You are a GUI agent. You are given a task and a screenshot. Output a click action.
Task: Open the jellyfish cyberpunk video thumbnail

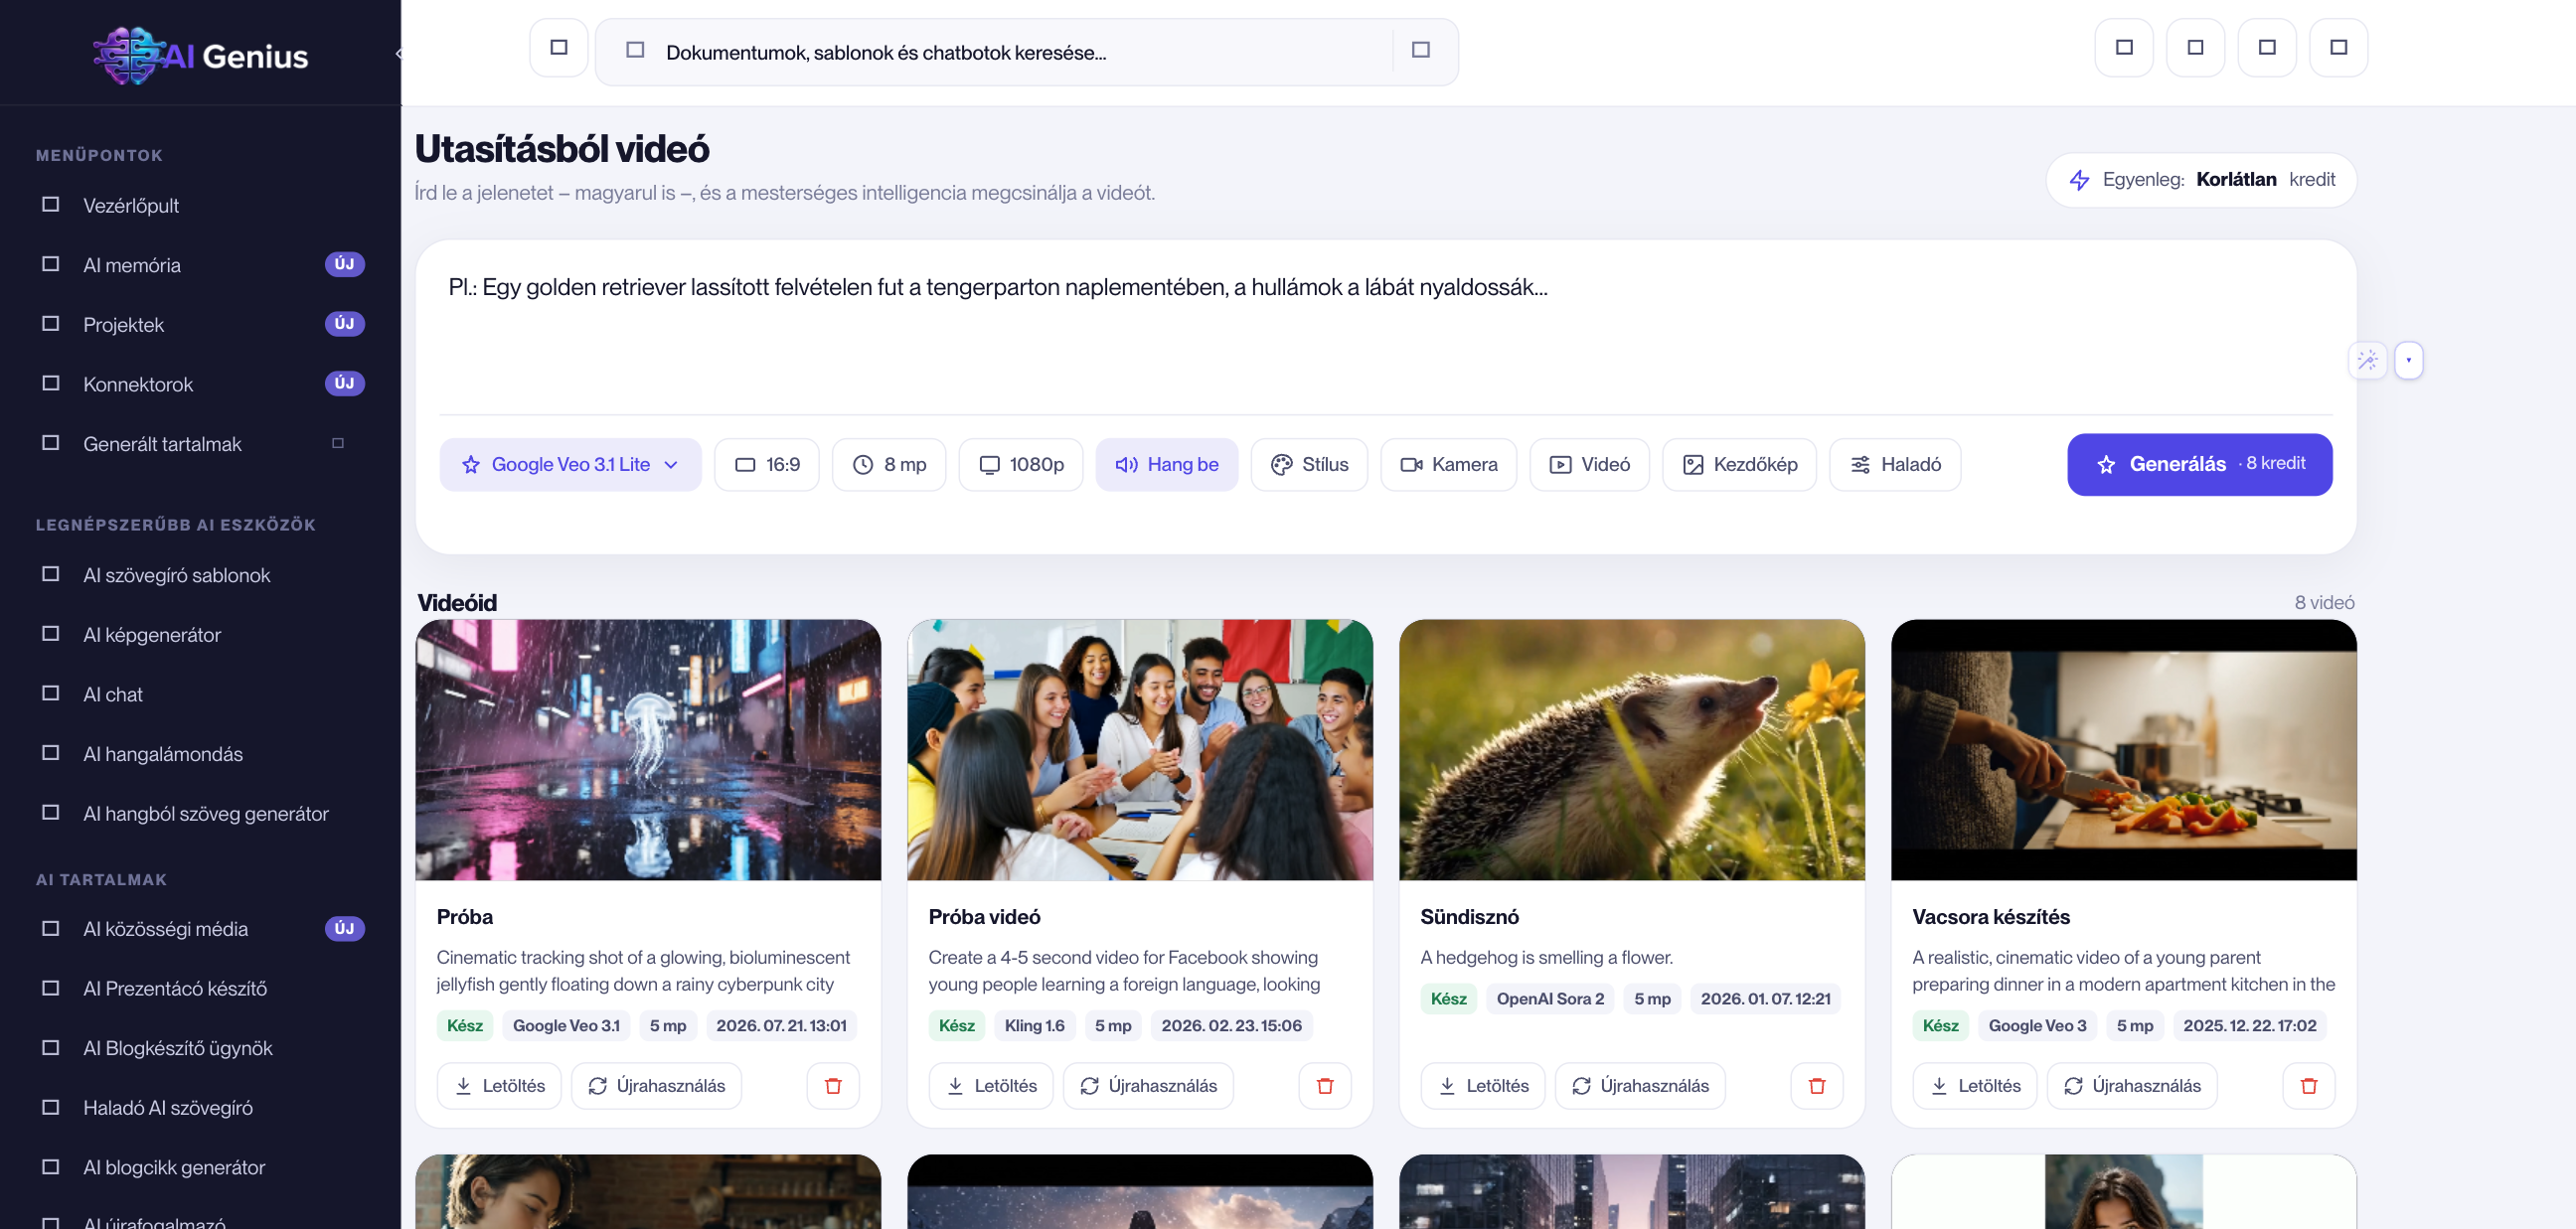point(648,750)
